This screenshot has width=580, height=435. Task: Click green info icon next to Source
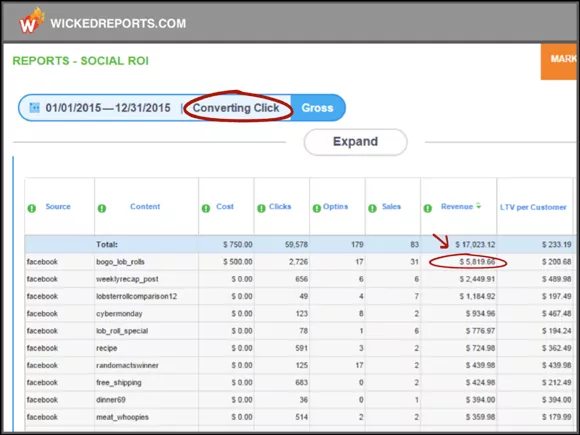coord(32,208)
